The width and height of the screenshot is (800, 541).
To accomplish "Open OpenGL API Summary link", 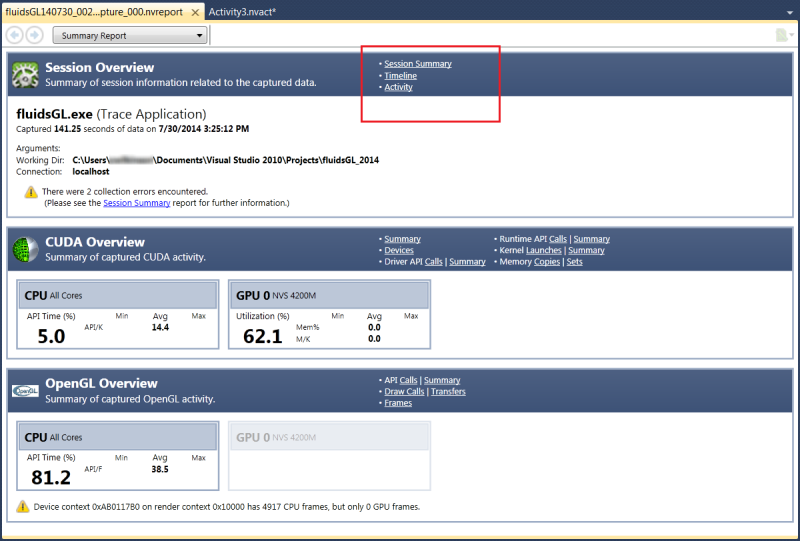I will click(x=442, y=380).
